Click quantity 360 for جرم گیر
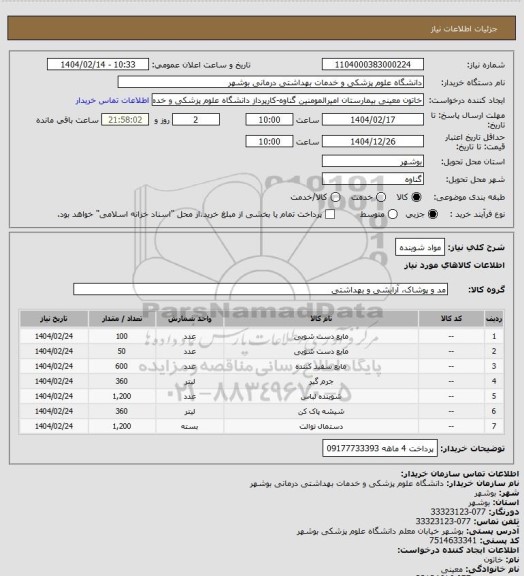This screenshot has height=576, width=524. click(x=122, y=381)
